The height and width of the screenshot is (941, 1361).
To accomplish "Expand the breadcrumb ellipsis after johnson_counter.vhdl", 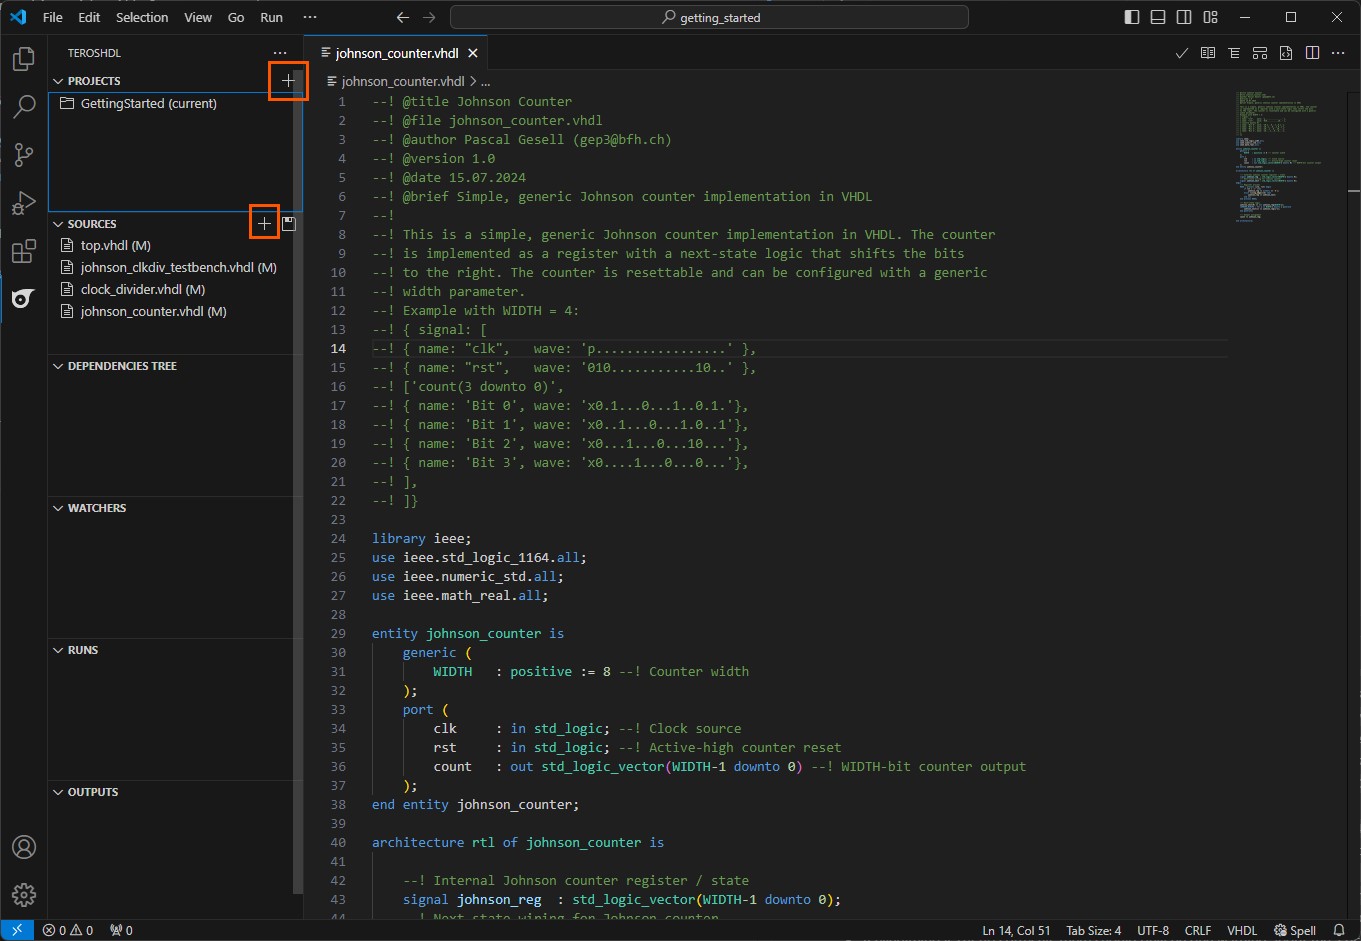I will pyautogui.click(x=485, y=81).
